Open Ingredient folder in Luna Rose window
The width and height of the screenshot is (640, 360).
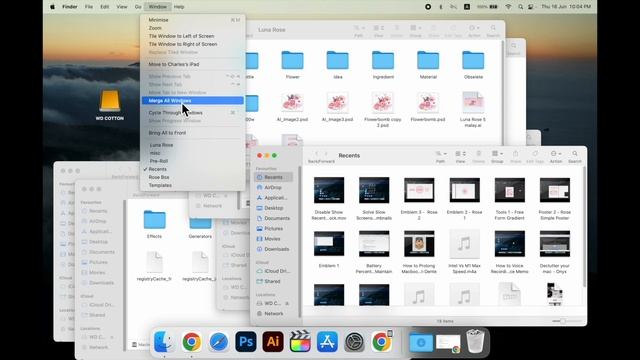pos(383,60)
